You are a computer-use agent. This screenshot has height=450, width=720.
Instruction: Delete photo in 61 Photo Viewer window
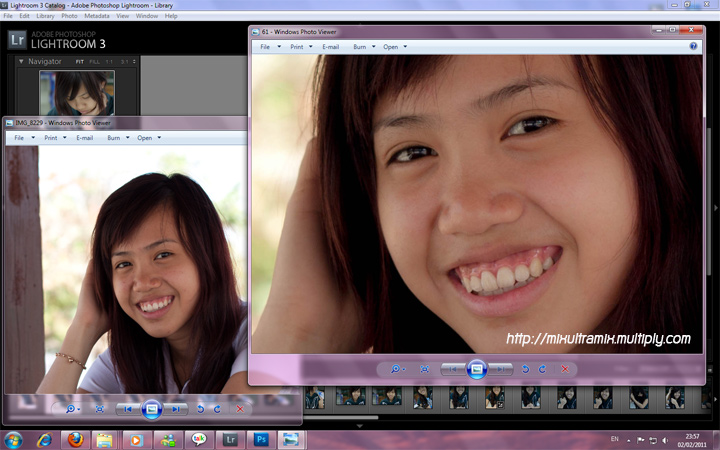565,369
